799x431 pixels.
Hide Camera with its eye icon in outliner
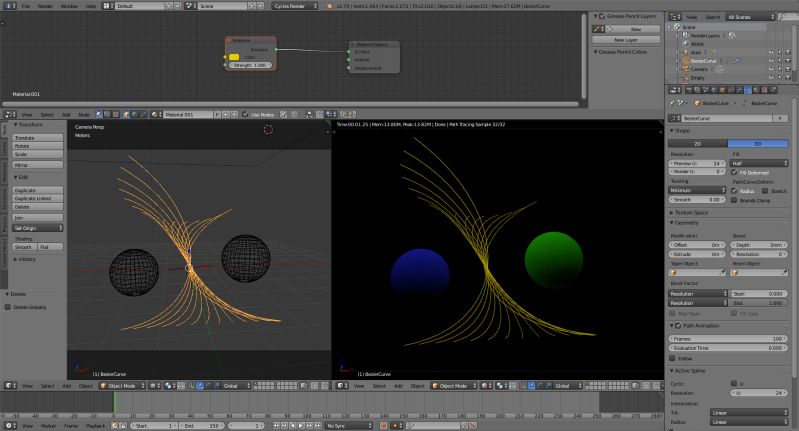click(x=771, y=69)
